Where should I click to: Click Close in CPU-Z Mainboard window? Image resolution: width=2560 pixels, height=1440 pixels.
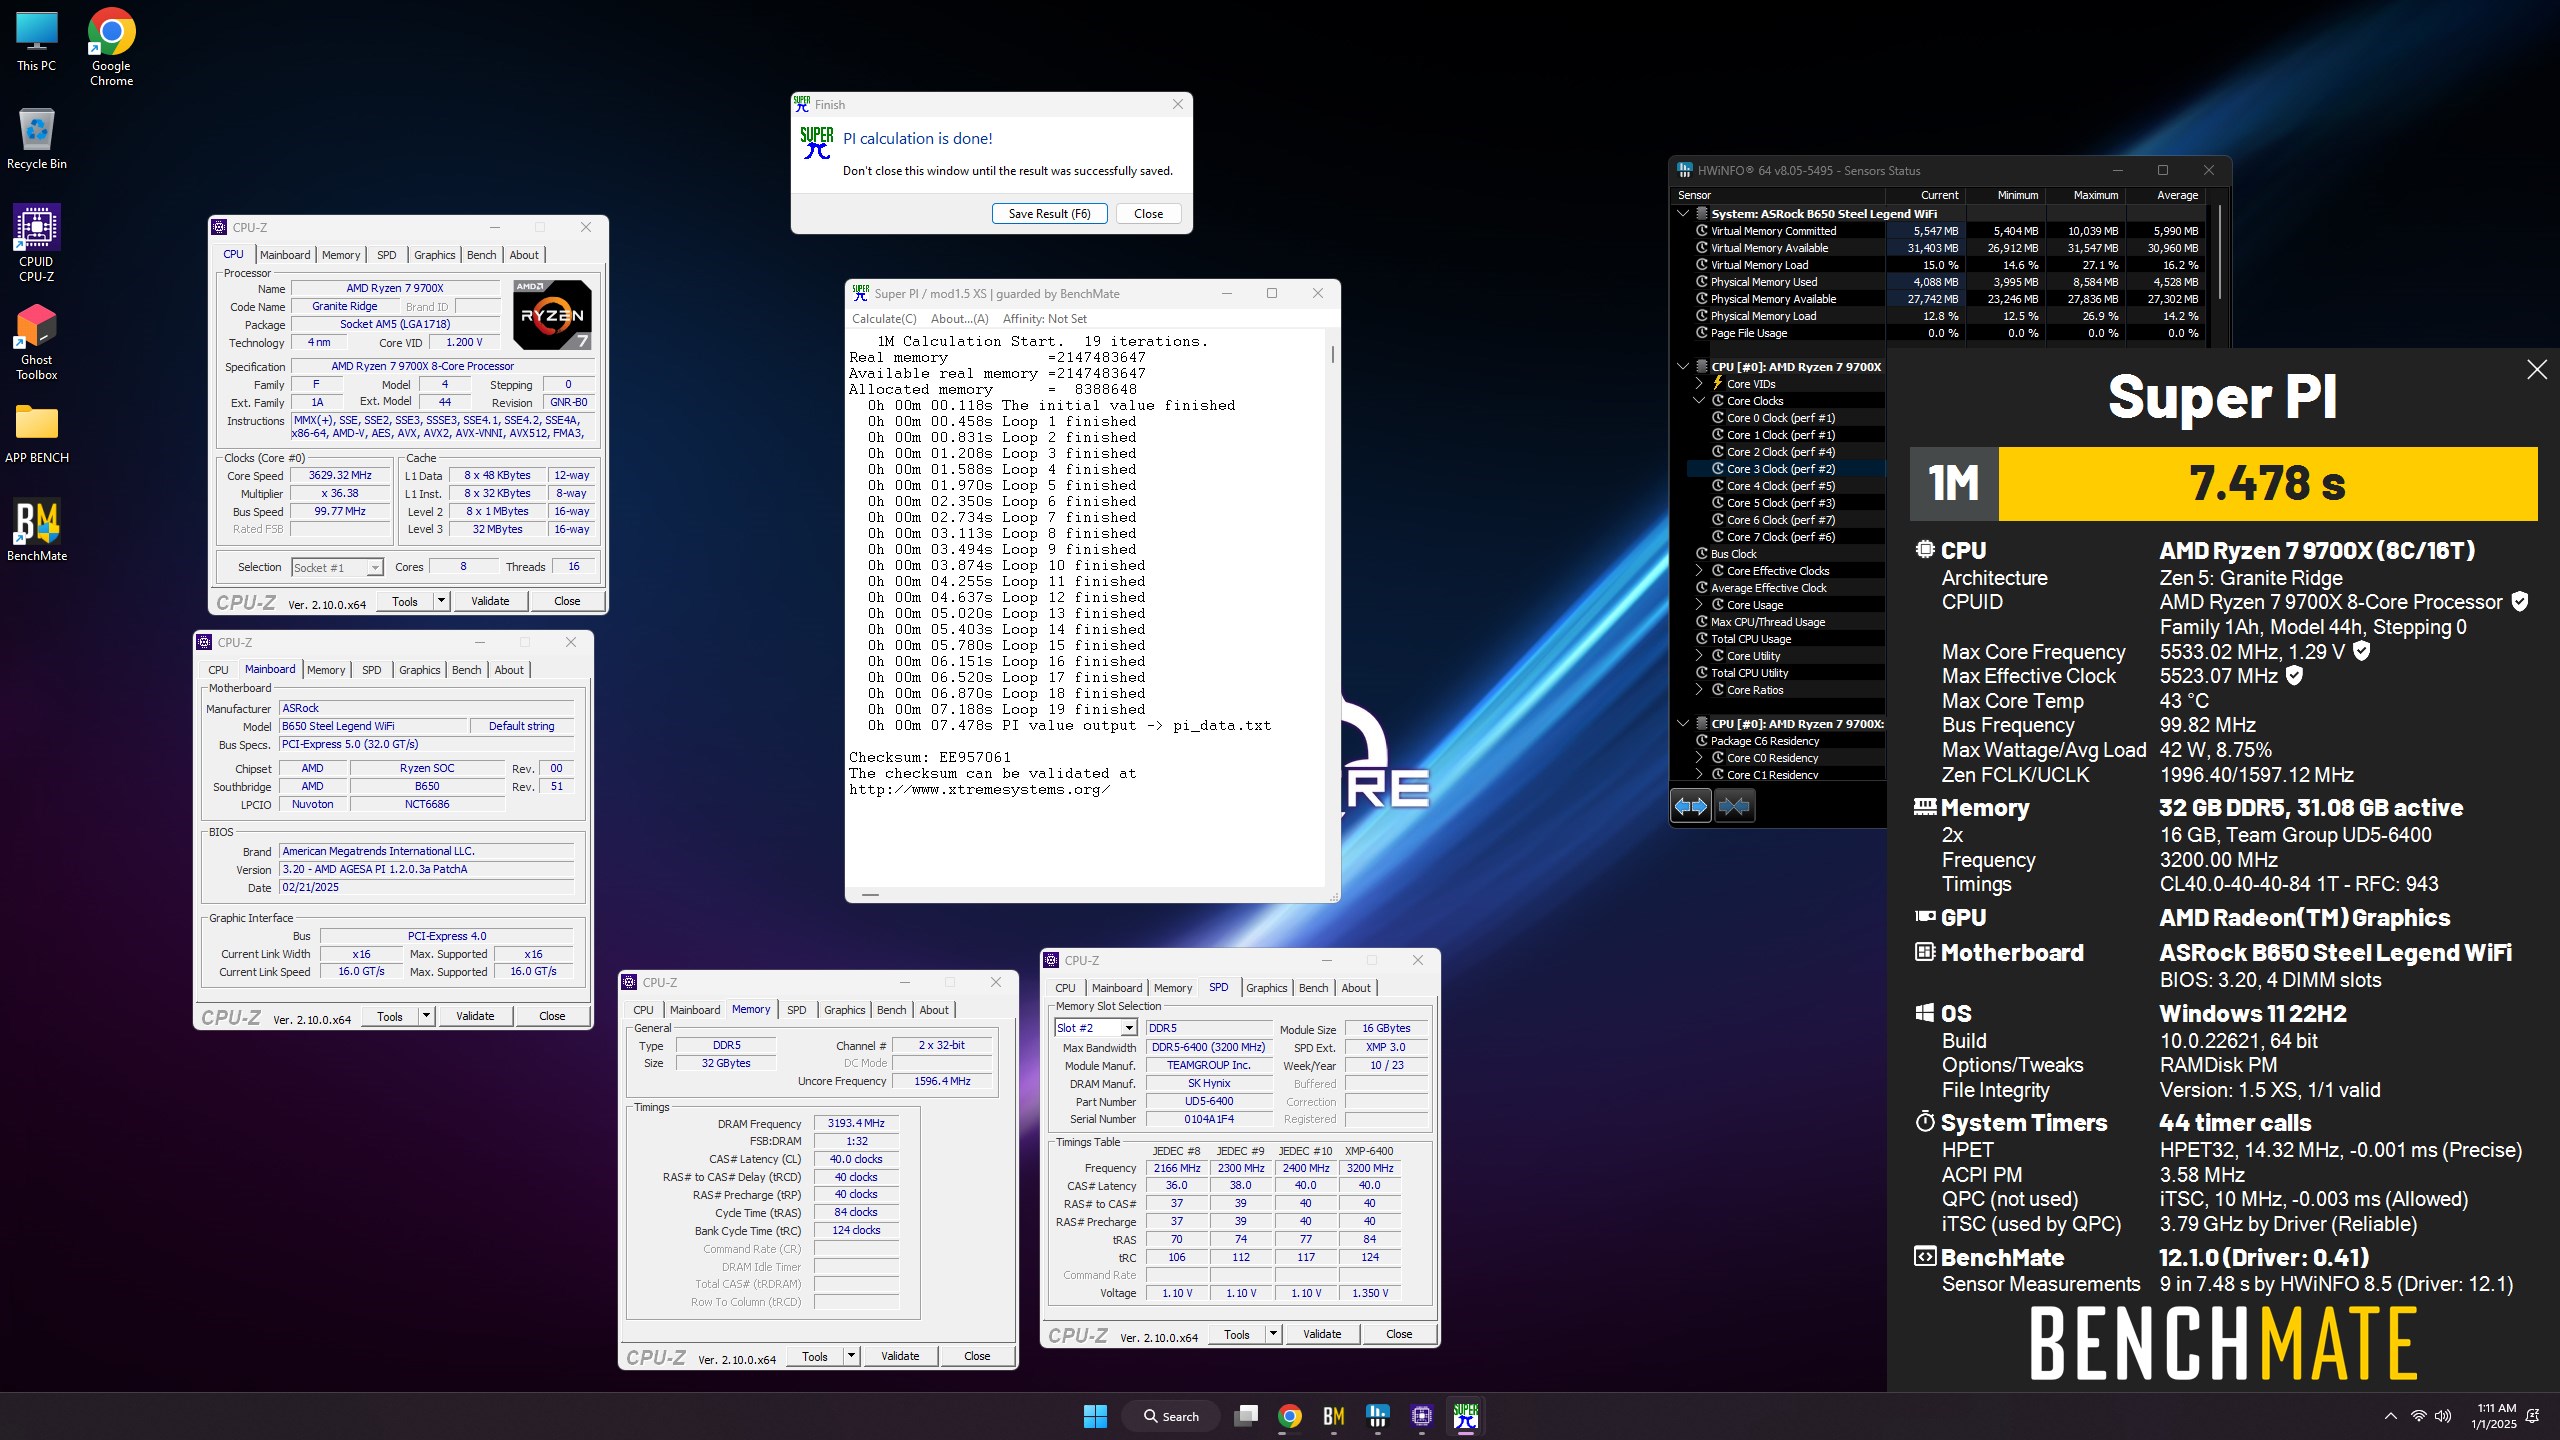tap(552, 1016)
